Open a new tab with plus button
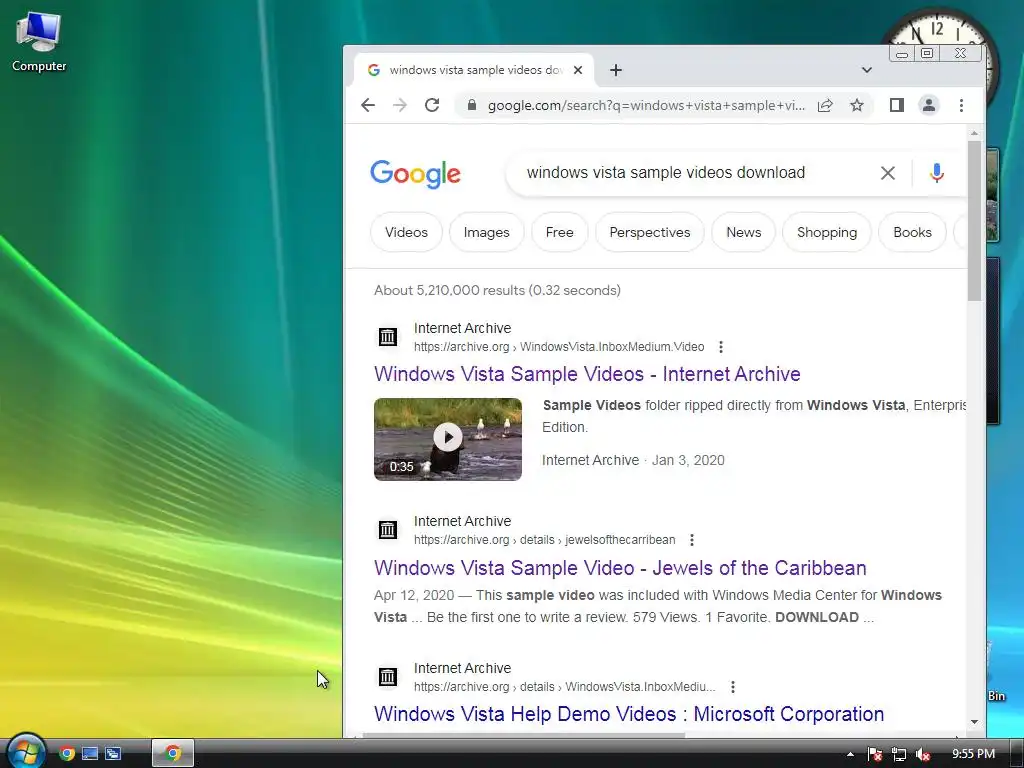This screenshot has width=1024, height=768. [616, 70]
